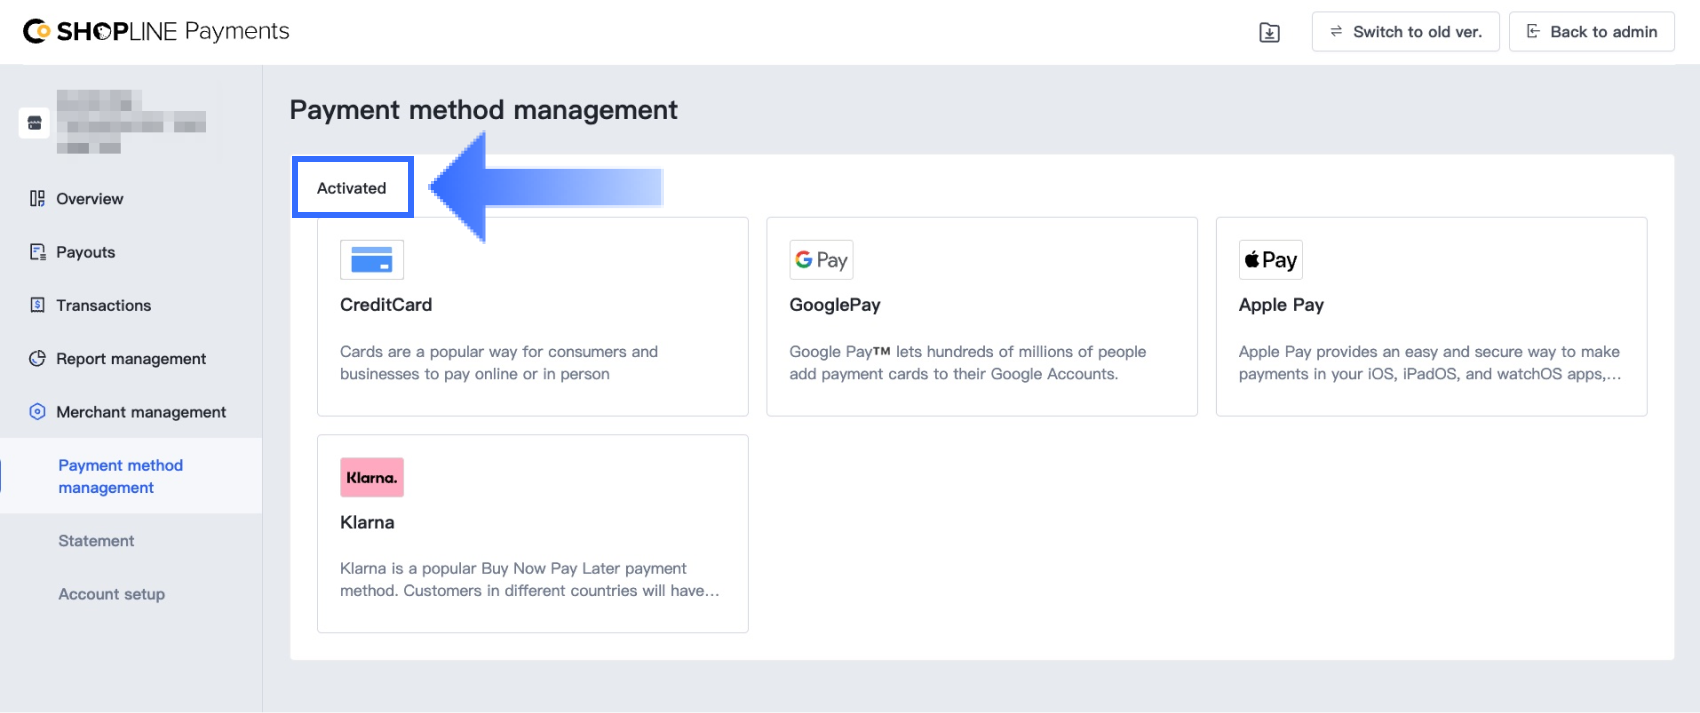Click the description starting 'Klarna is a popular'

click(530, 580)
